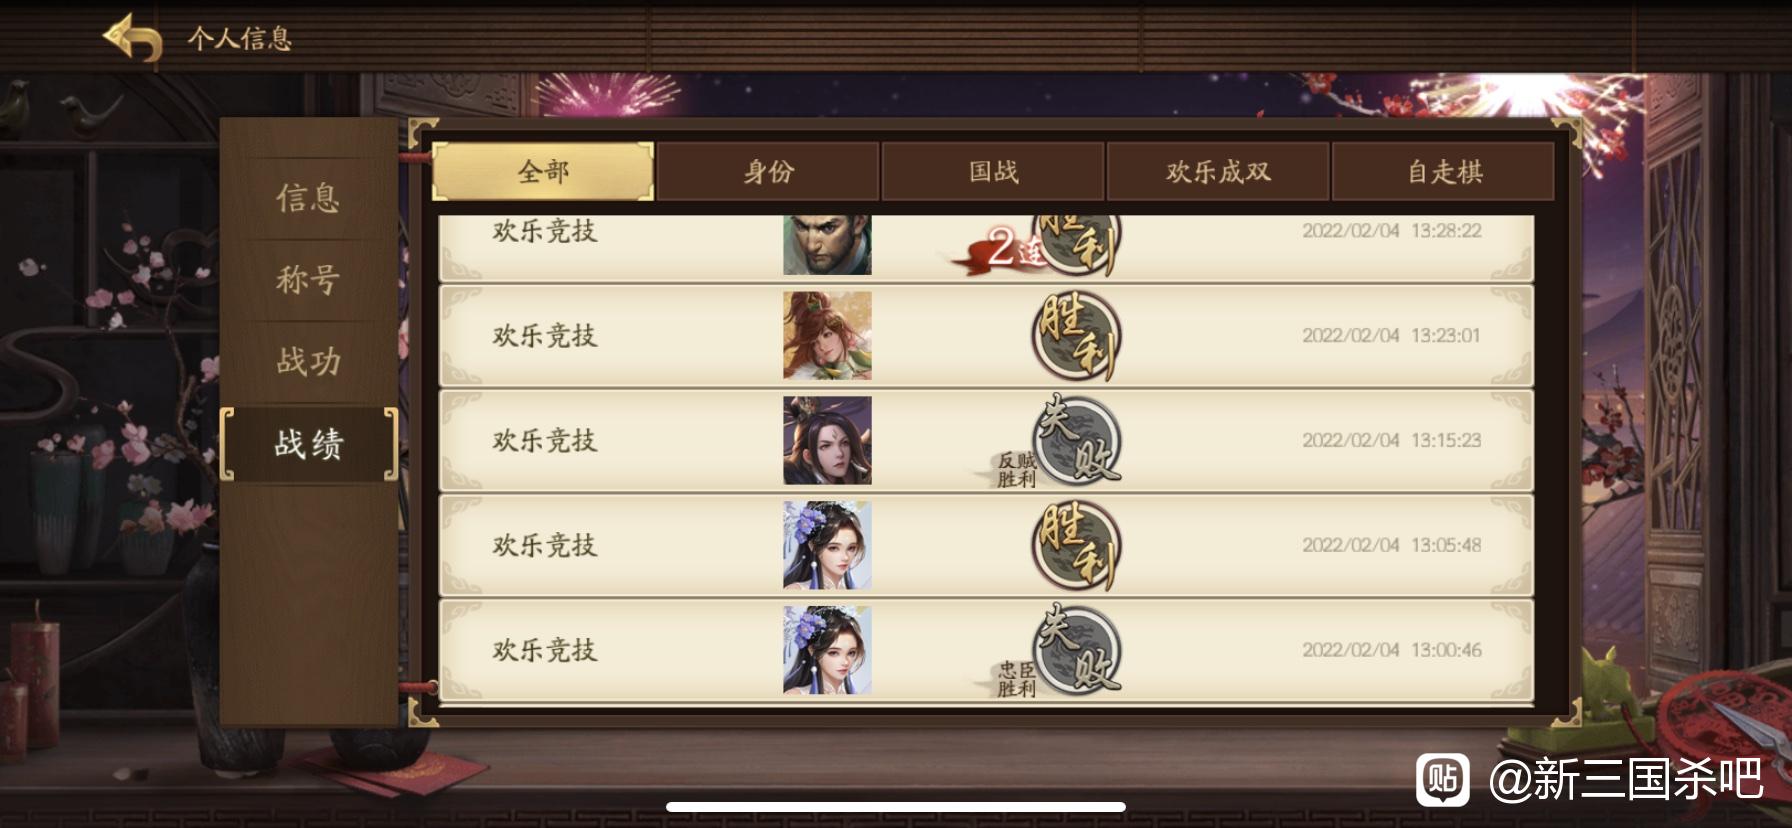Tap the 胜利 badge in the 13:23:01 record
Viewport: 1792px width, 828px height.
point(1076,336)
